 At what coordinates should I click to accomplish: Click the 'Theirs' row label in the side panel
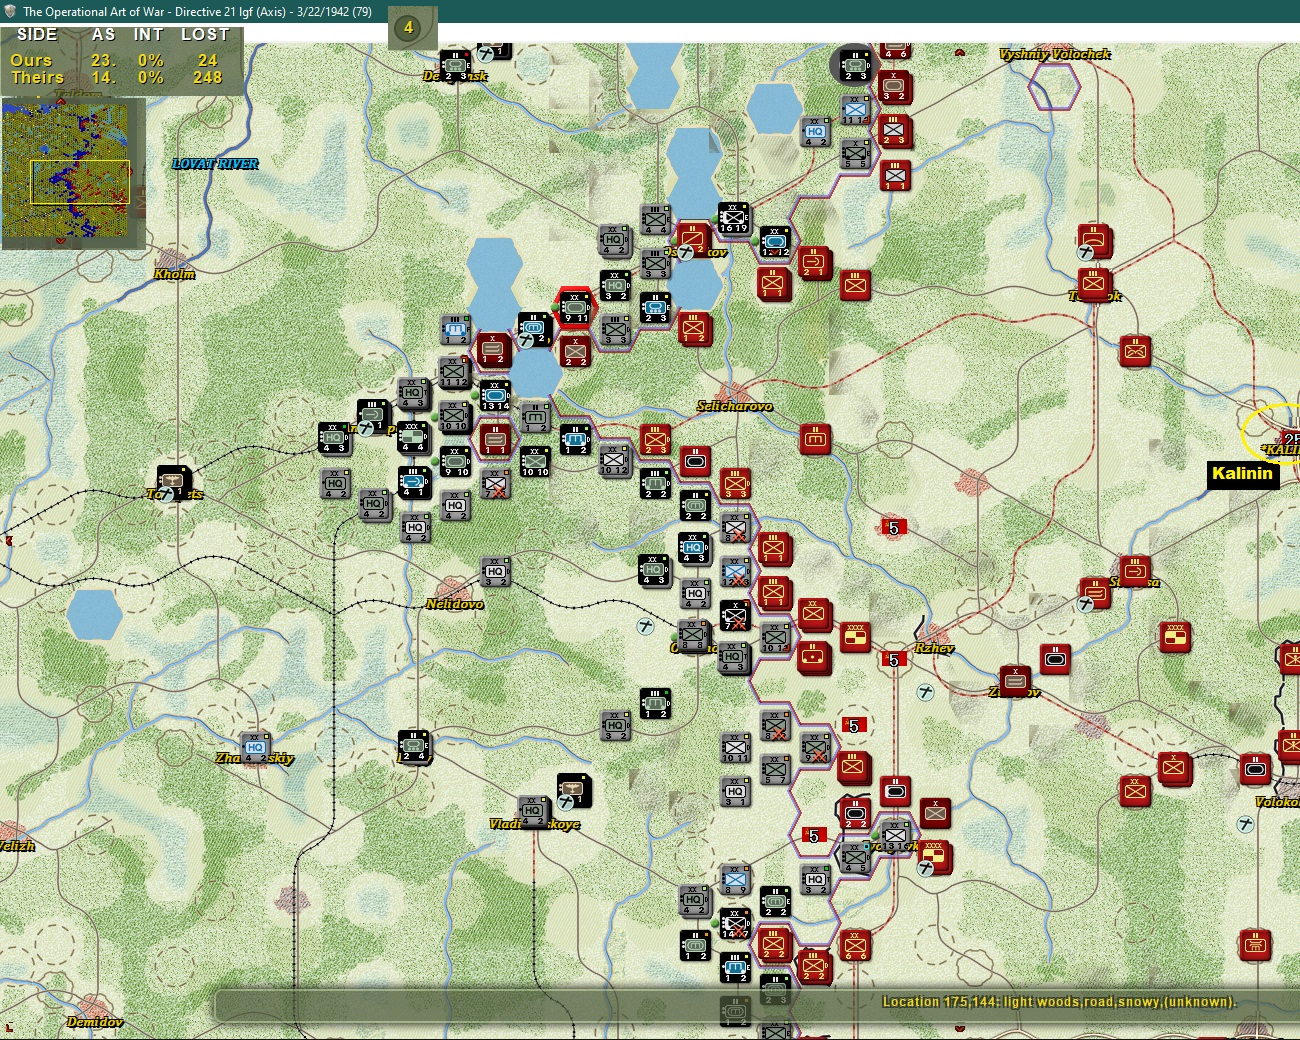37,77
